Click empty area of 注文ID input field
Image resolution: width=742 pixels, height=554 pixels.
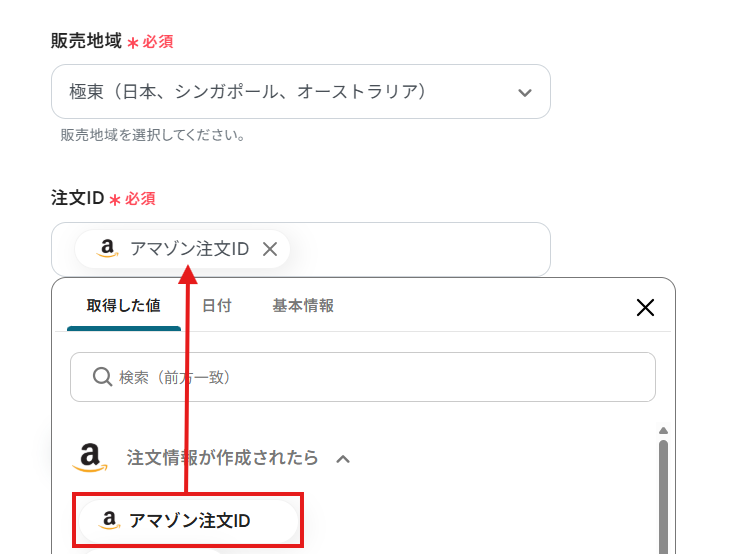[x=420, y=250]
